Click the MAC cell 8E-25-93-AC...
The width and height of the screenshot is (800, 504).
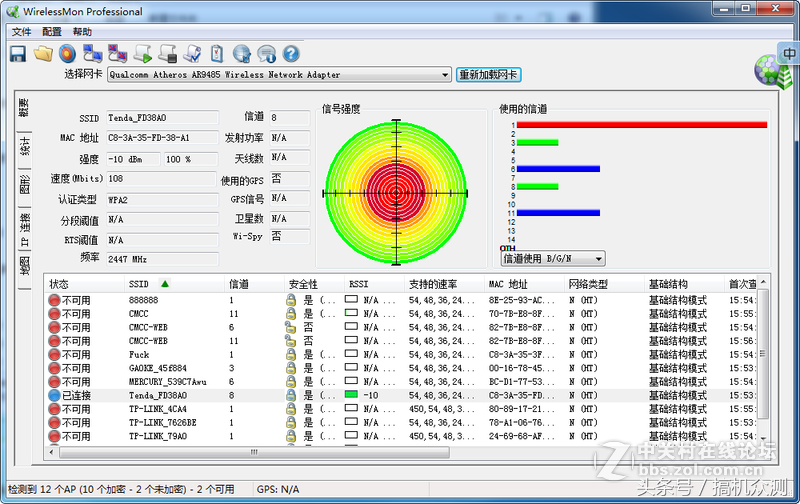click(x=522, y=300)
